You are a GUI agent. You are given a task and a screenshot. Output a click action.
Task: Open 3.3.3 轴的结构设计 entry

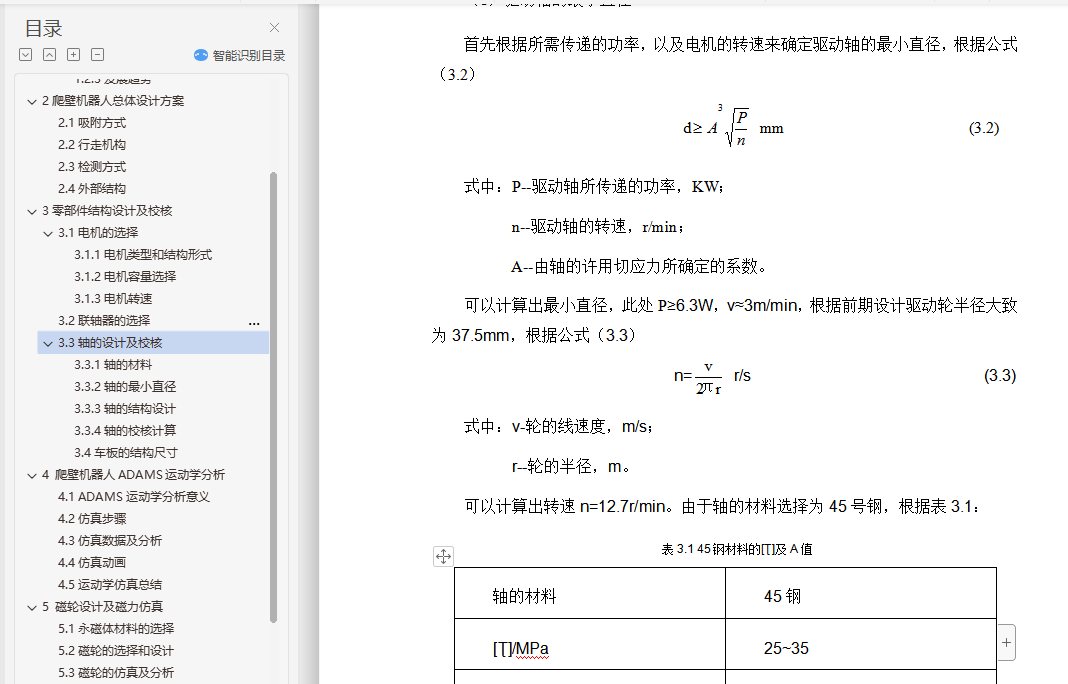point(125,409)
